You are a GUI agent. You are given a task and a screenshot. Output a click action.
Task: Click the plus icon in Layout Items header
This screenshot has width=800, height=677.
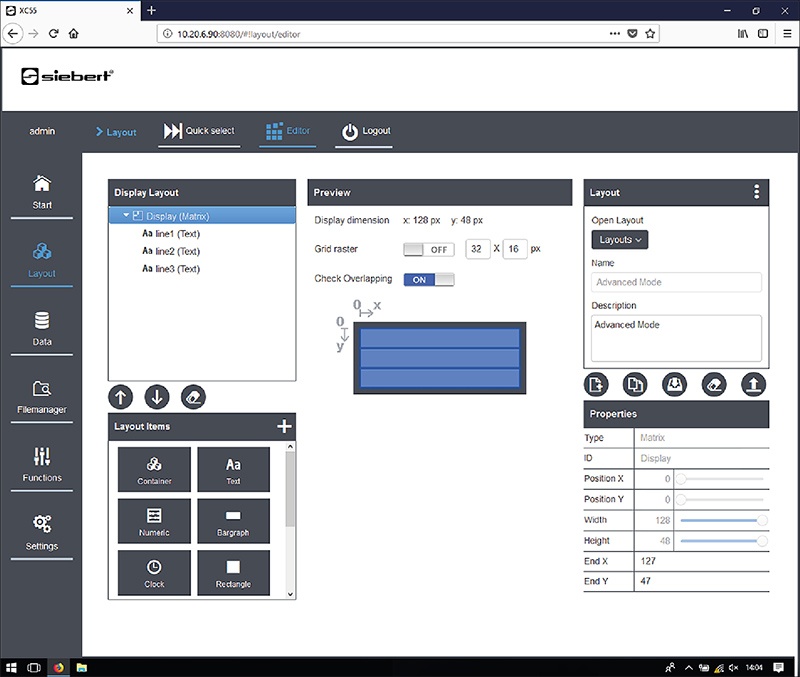tap(285, 427)
